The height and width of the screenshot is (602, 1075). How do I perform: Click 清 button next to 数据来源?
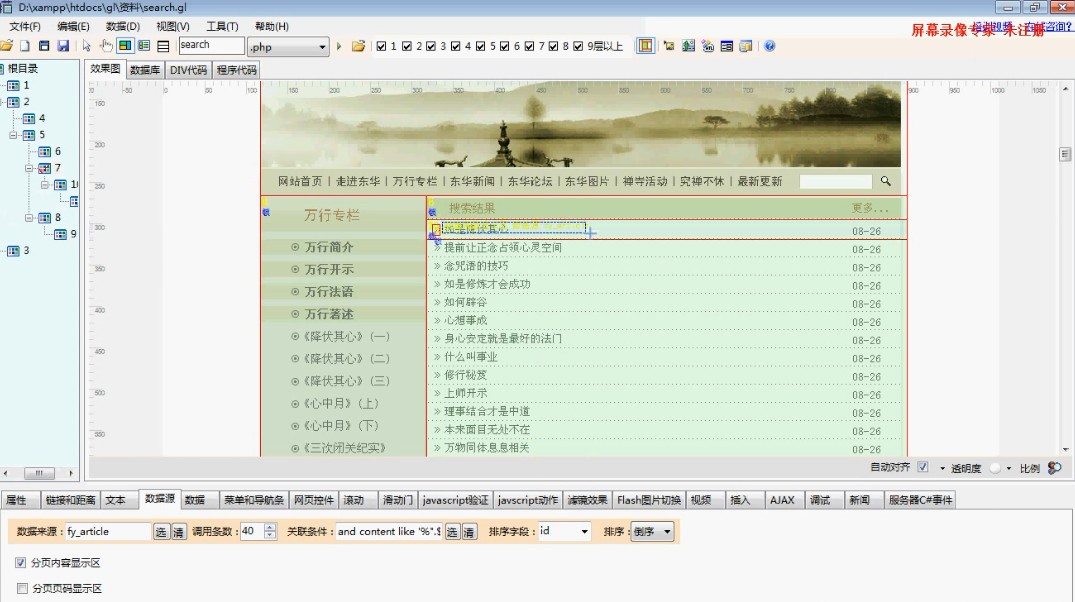click(x=178, y=531)
